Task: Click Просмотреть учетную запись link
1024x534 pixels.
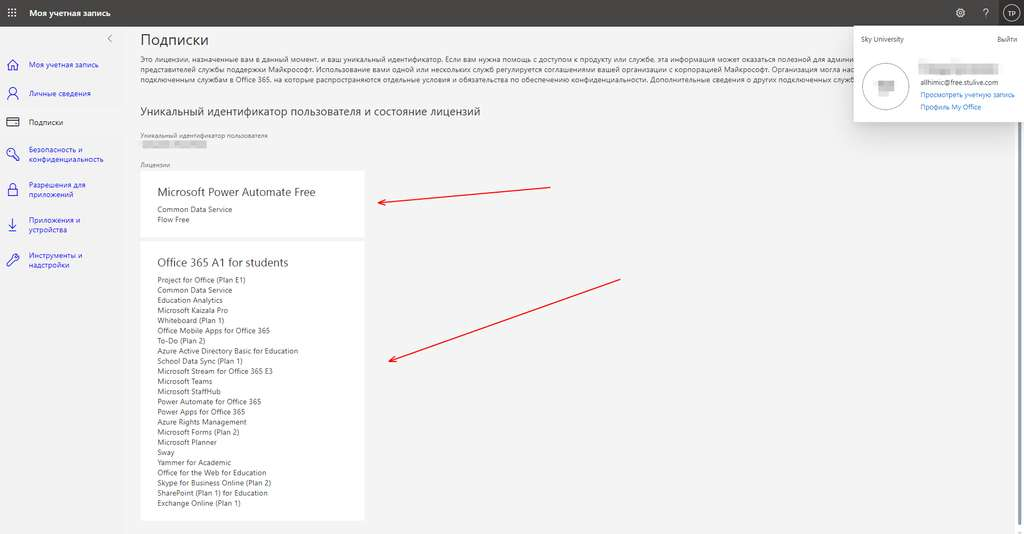Action: point(967,95)
